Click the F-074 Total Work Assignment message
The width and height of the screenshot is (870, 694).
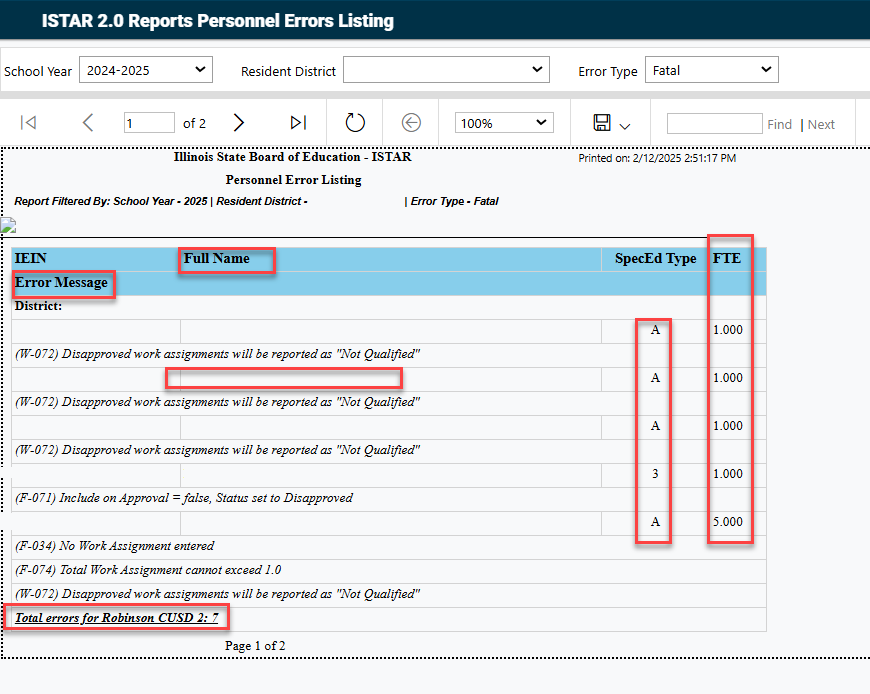[x=148, y=570]
